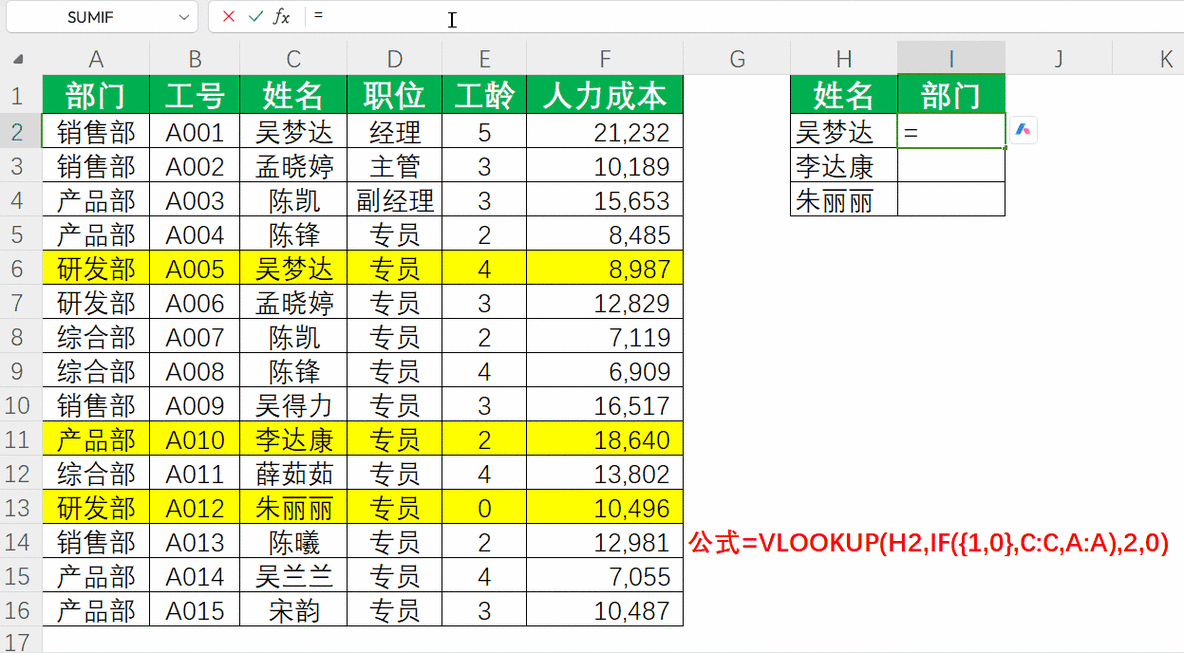Click cell 薛茹茹

pos(294,473)
